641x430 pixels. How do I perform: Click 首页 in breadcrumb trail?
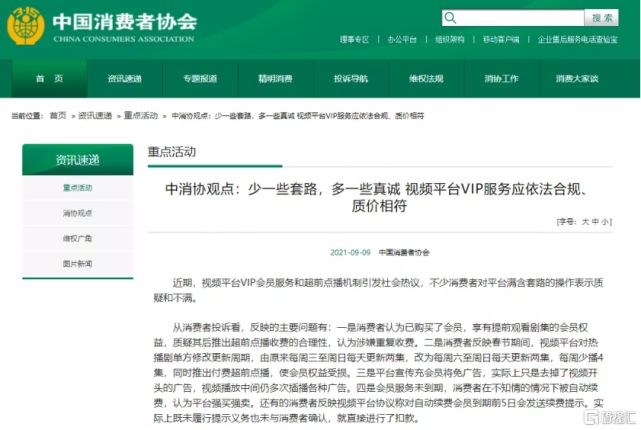pos(58,116)
